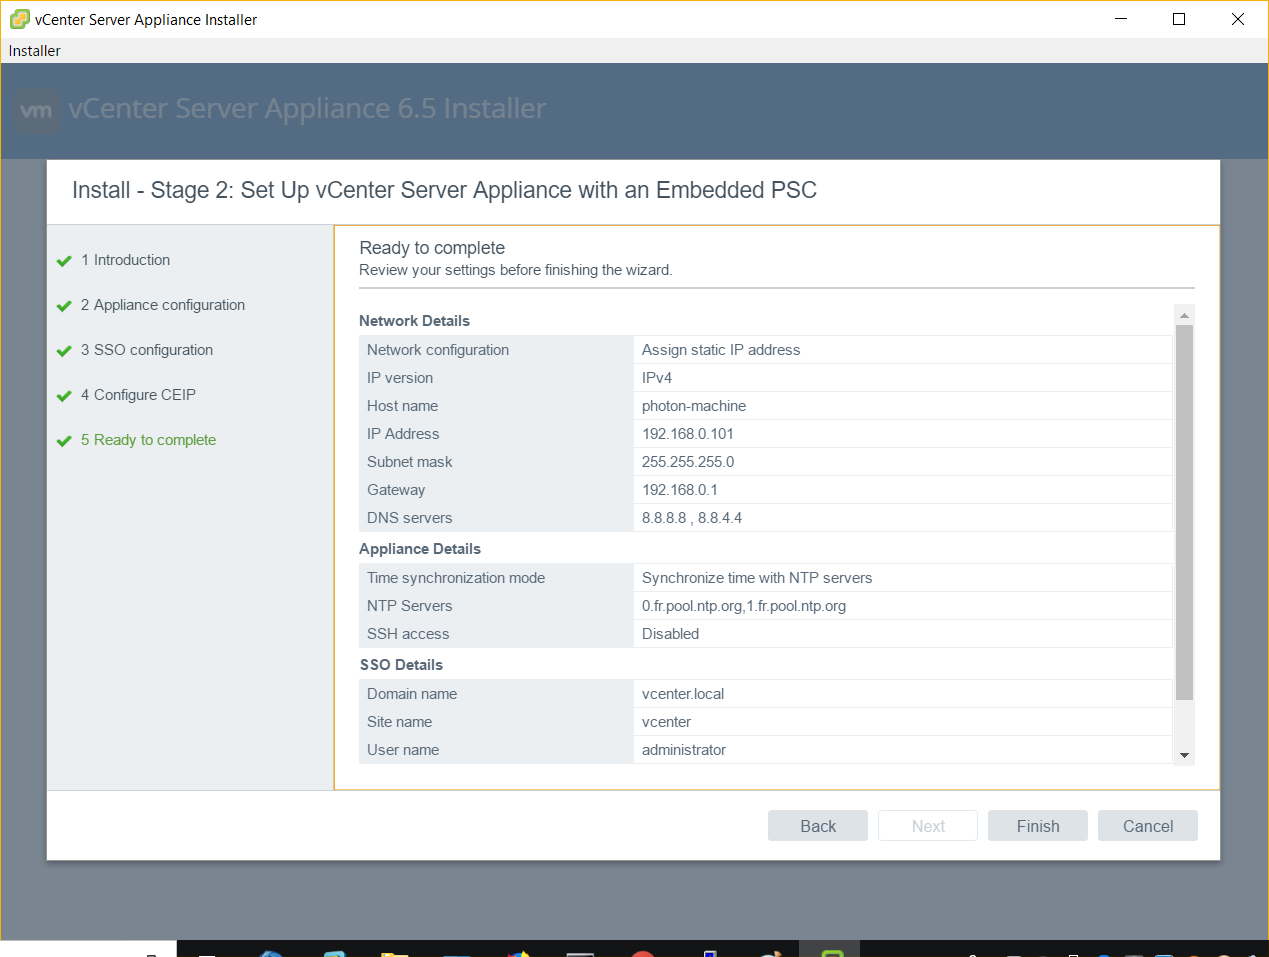The height and width of the screenshot is (957, 1269).
Task: Select the "Assign static IP address" value
Action: pos(721,350)
